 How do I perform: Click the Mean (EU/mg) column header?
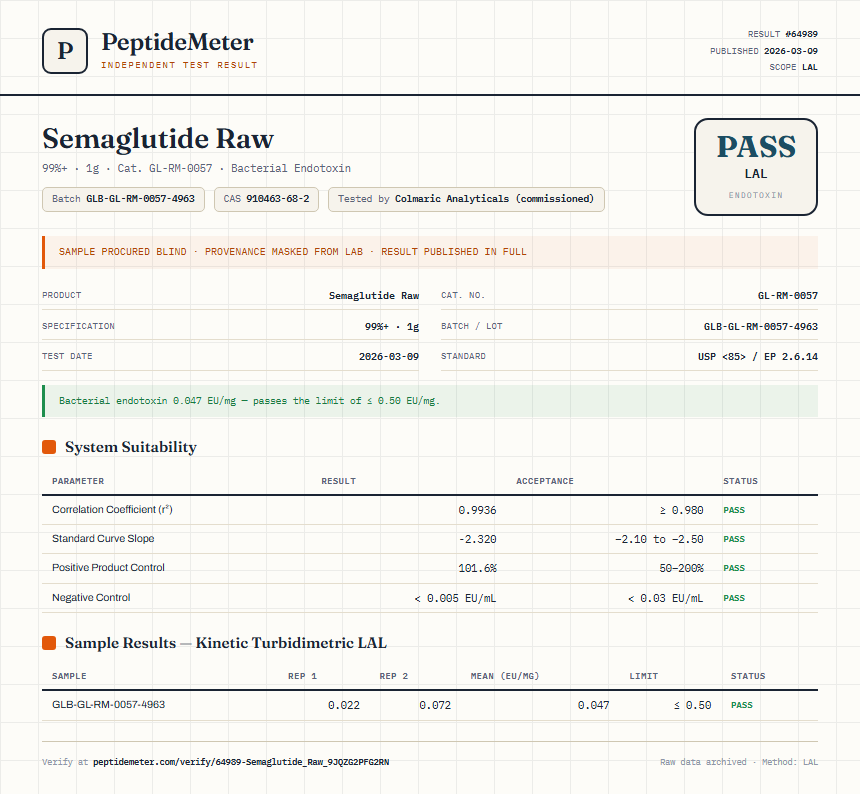[505, 676]
